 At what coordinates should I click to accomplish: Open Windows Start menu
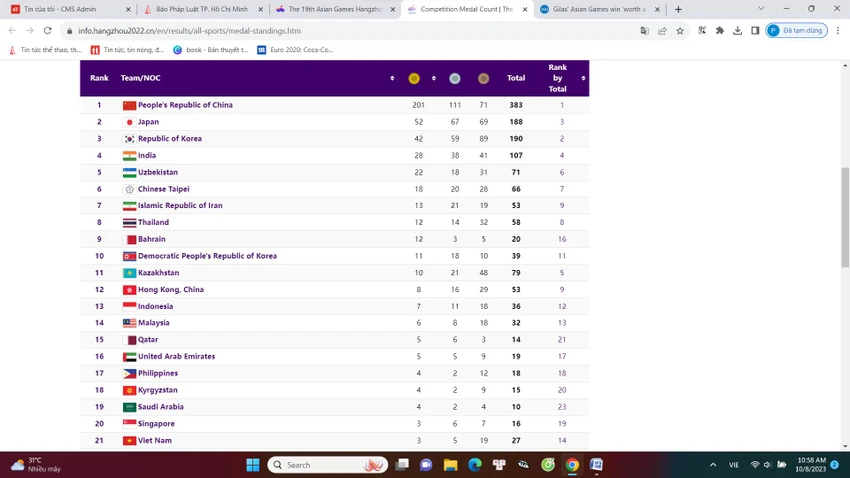pyautogui.click(x=253, y=465)
